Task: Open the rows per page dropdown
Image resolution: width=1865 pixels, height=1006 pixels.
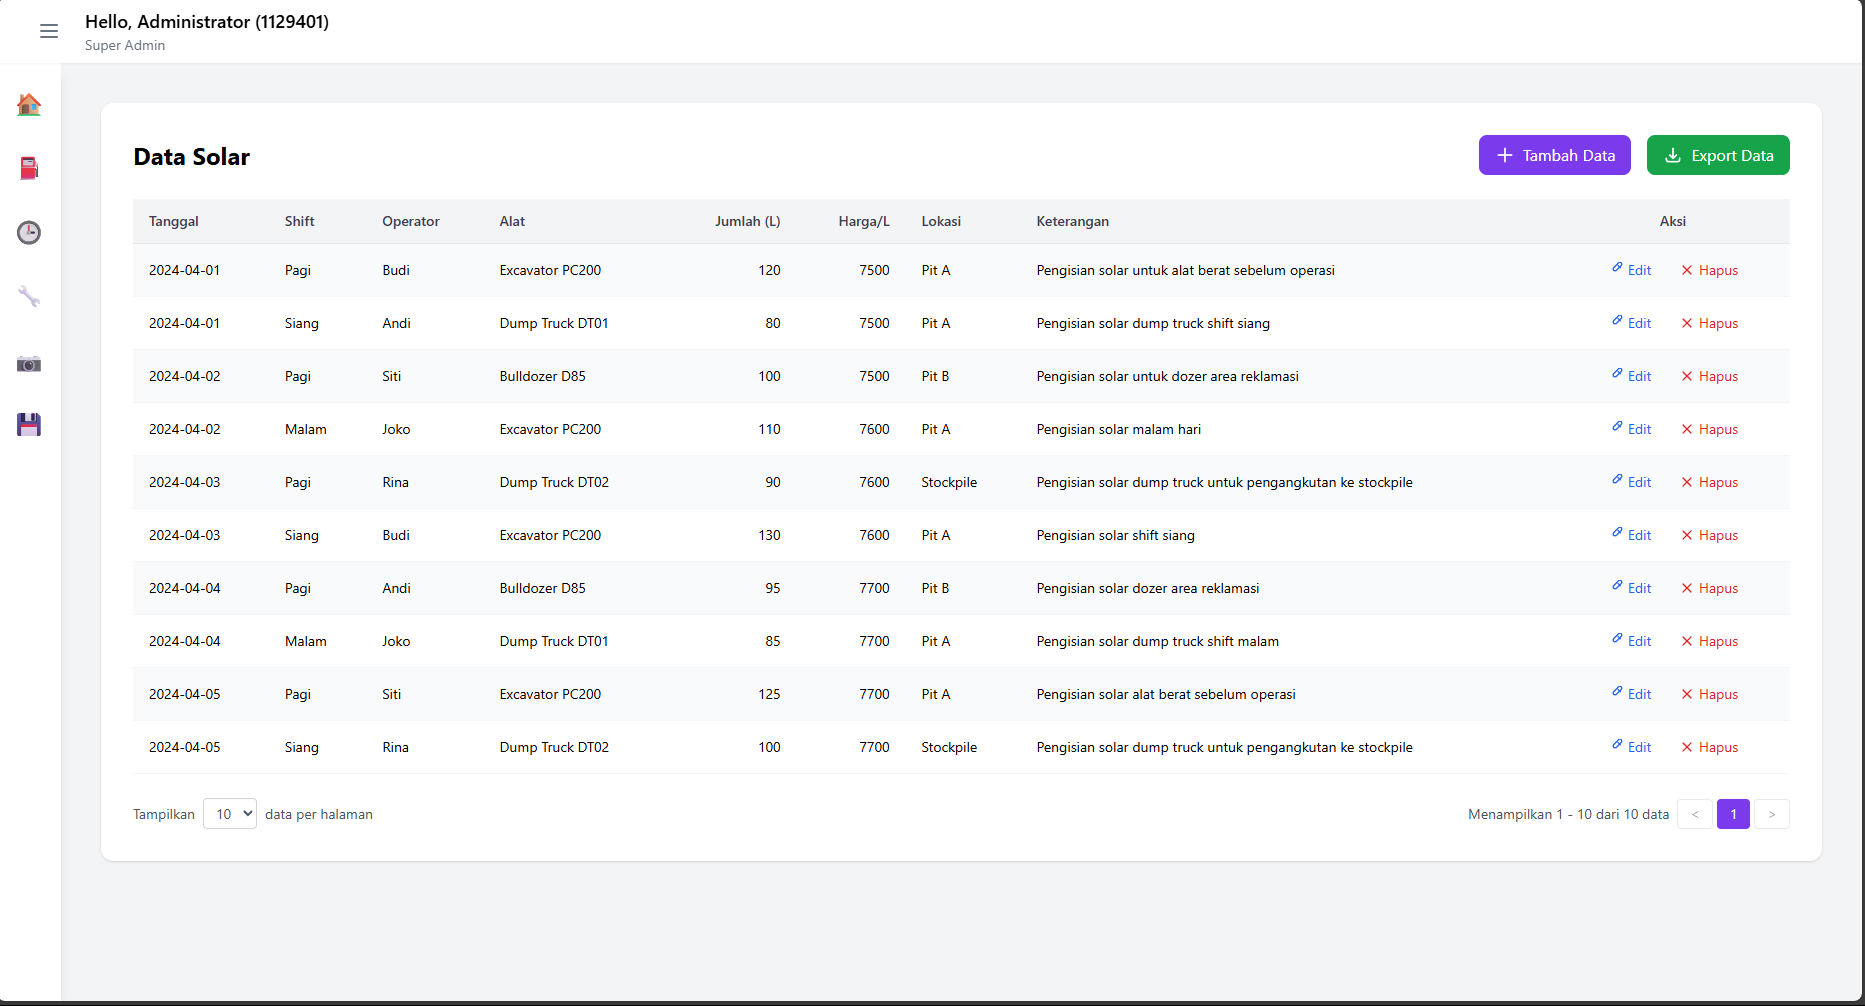Action: point(230,814)
